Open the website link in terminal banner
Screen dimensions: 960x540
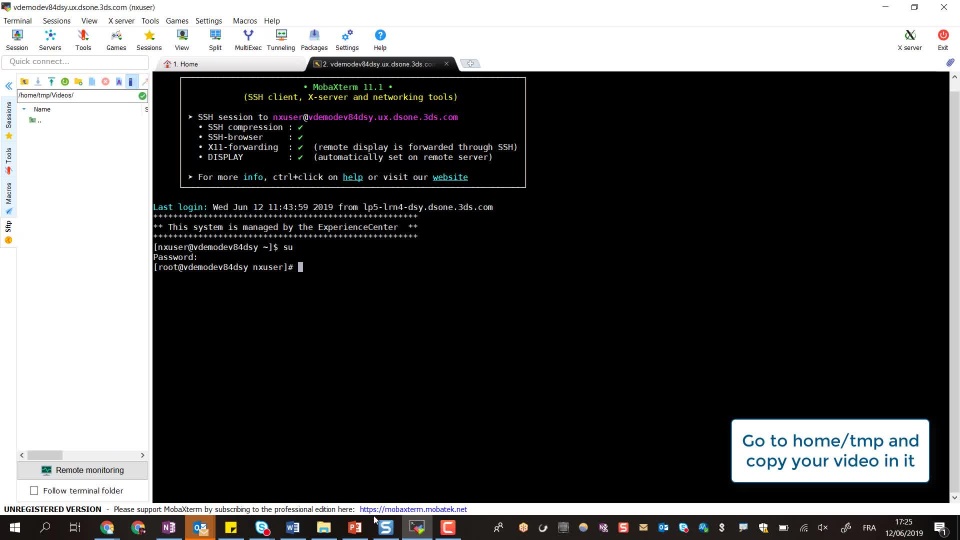coord(450,177)
